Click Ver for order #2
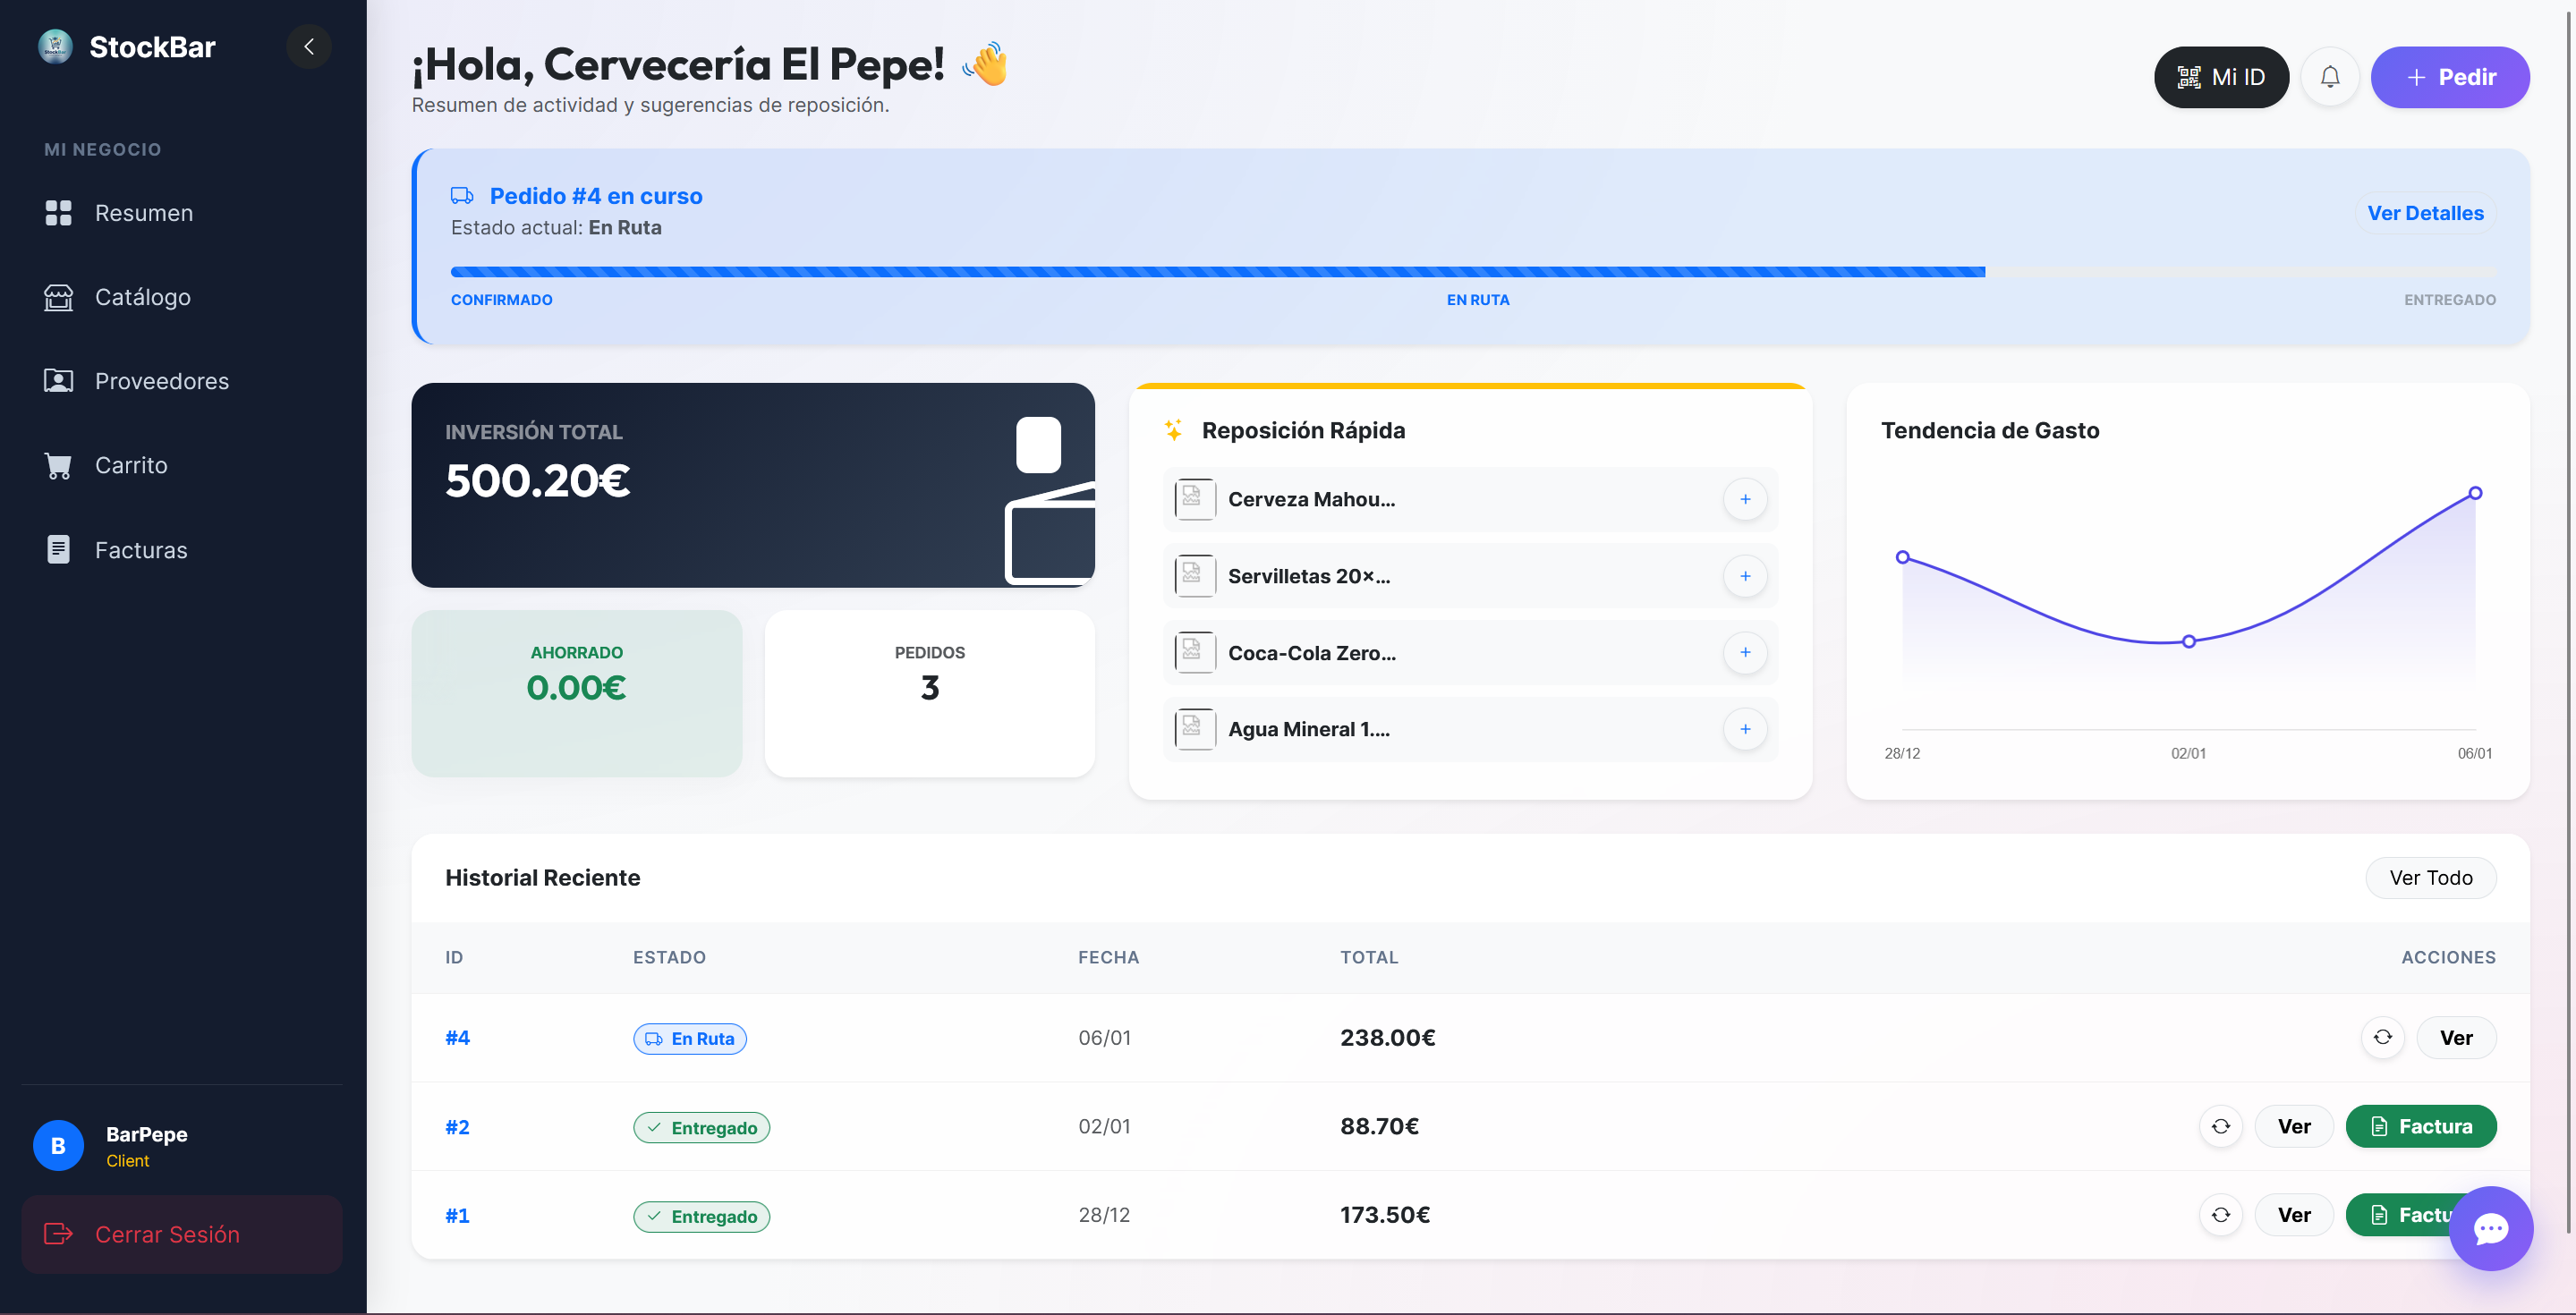 tap(2294, 1126)
